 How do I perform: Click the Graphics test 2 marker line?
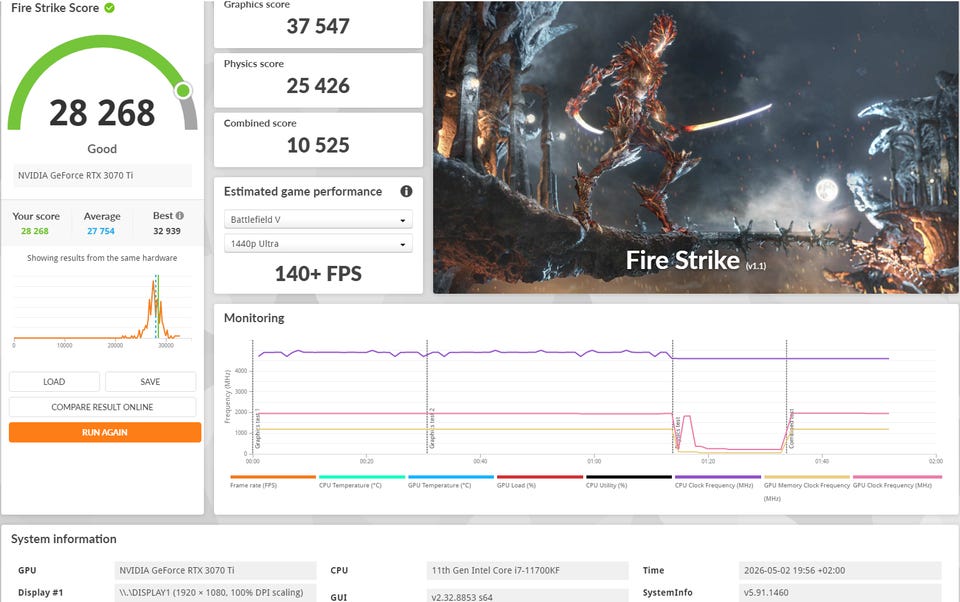(427, 396)
